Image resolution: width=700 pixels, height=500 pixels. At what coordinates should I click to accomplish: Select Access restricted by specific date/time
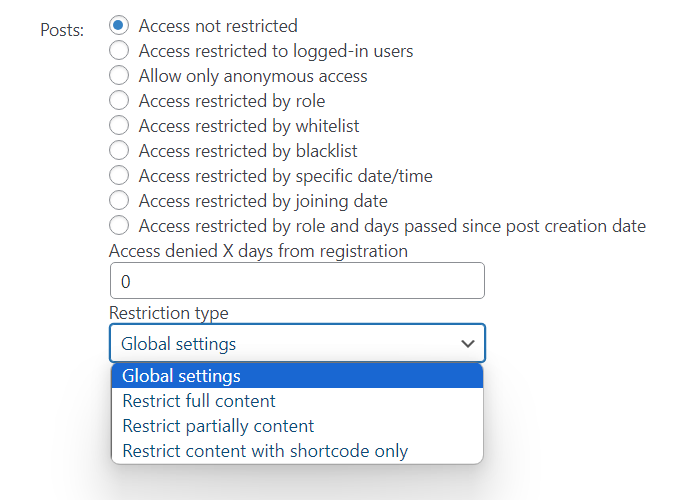pos(119,175)
